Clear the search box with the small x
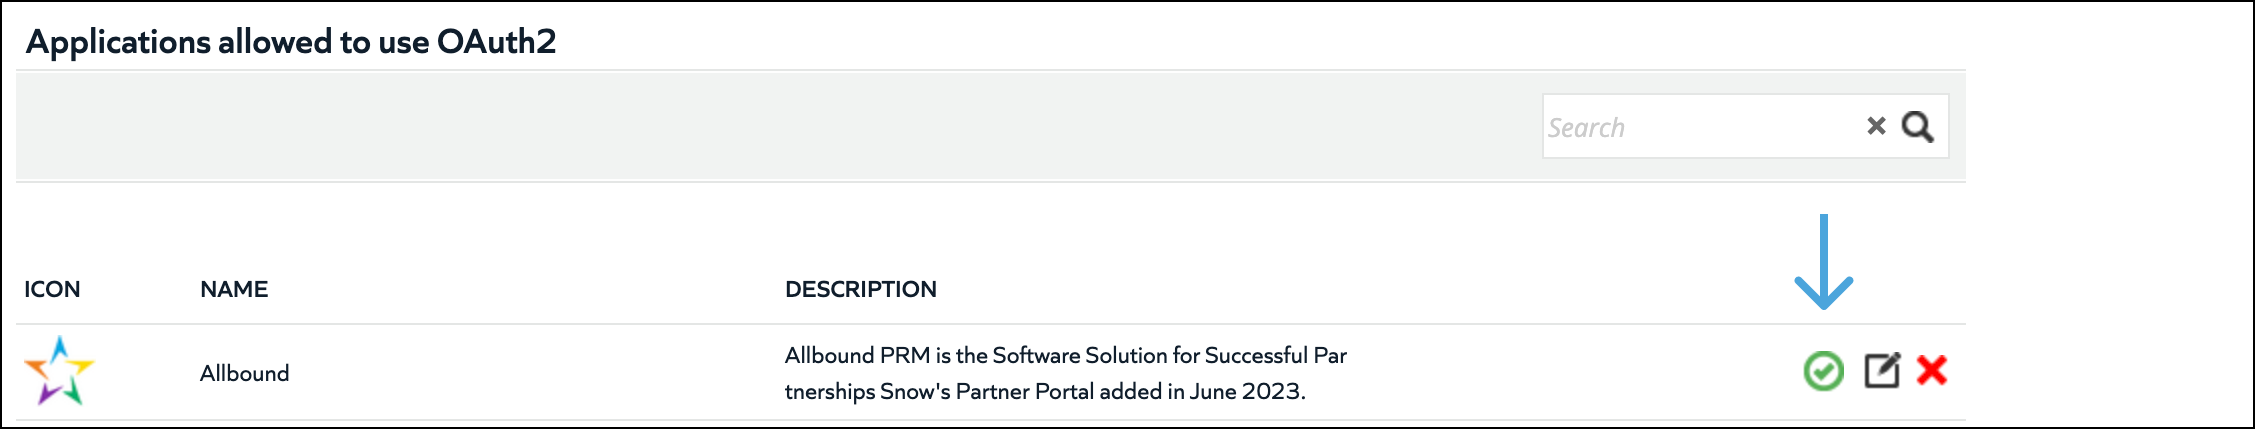 1876,126
